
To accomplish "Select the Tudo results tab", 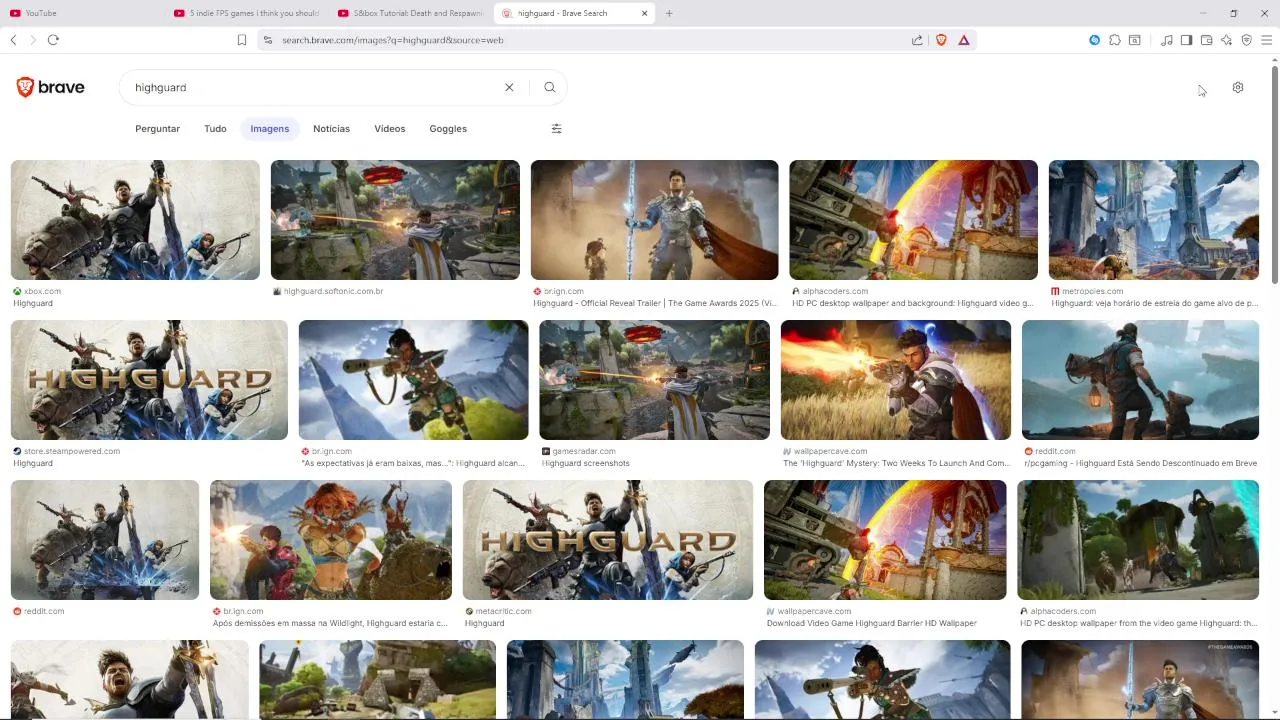I will click(215, 128).
